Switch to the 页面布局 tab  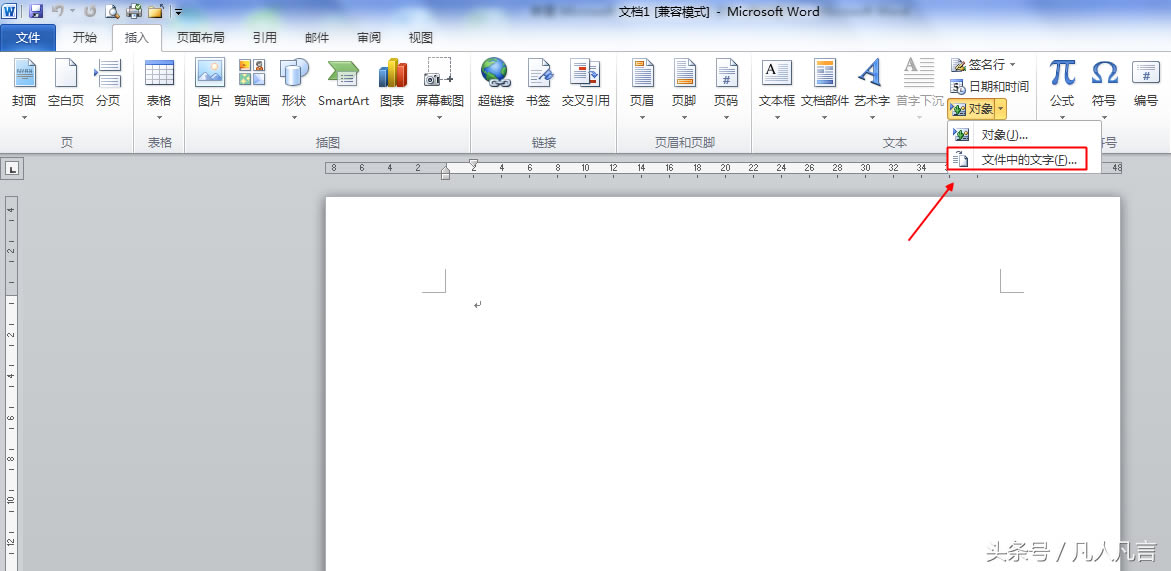200,38
